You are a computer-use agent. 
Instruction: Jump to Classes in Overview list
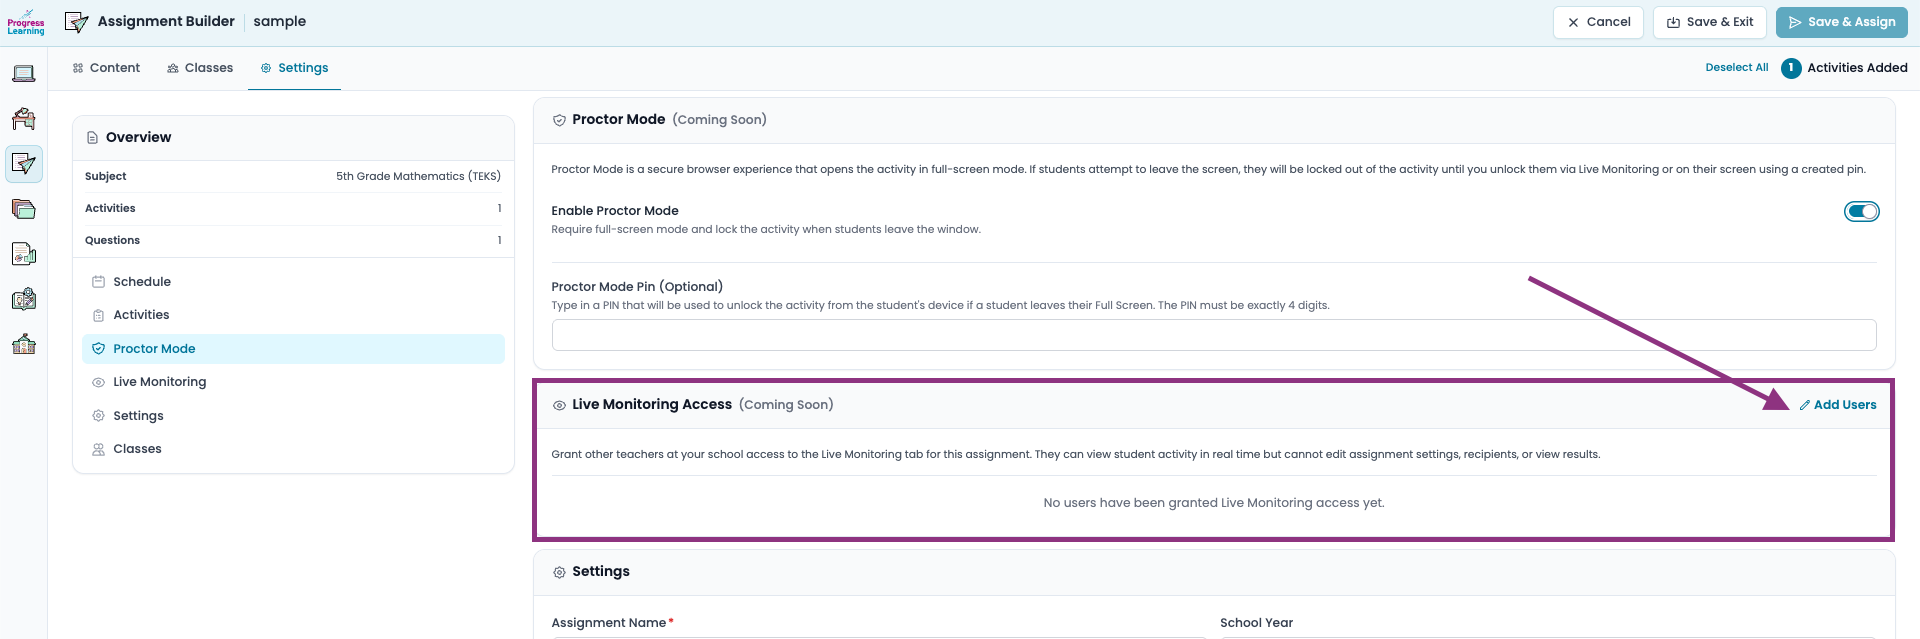pos(293,449)
